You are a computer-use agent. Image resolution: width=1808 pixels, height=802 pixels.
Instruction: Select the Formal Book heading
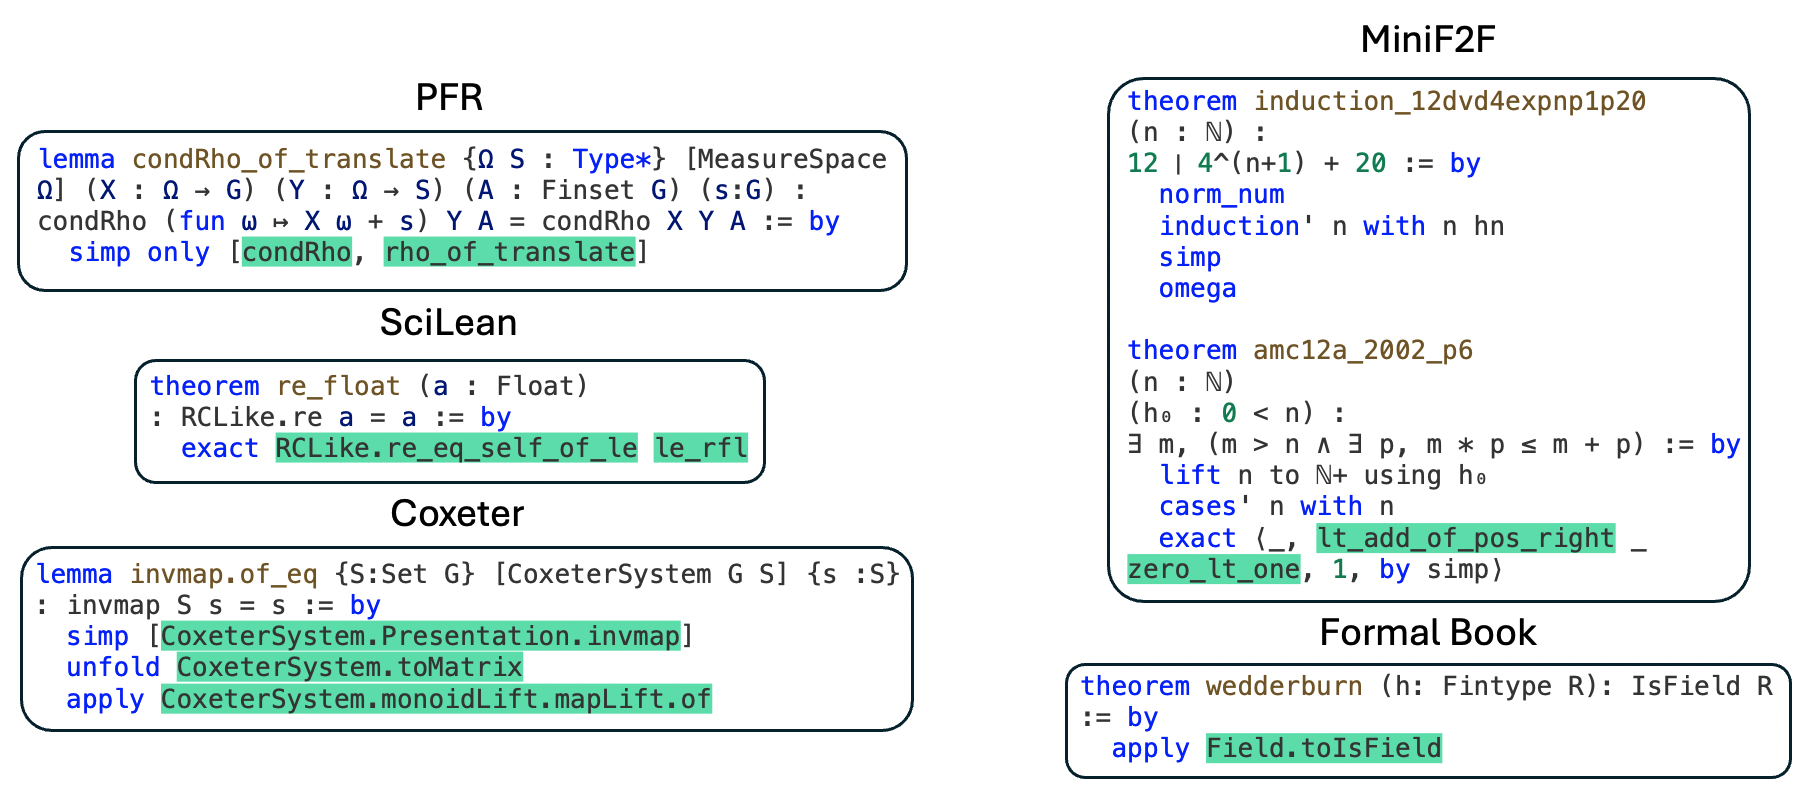coord(1427,633)
